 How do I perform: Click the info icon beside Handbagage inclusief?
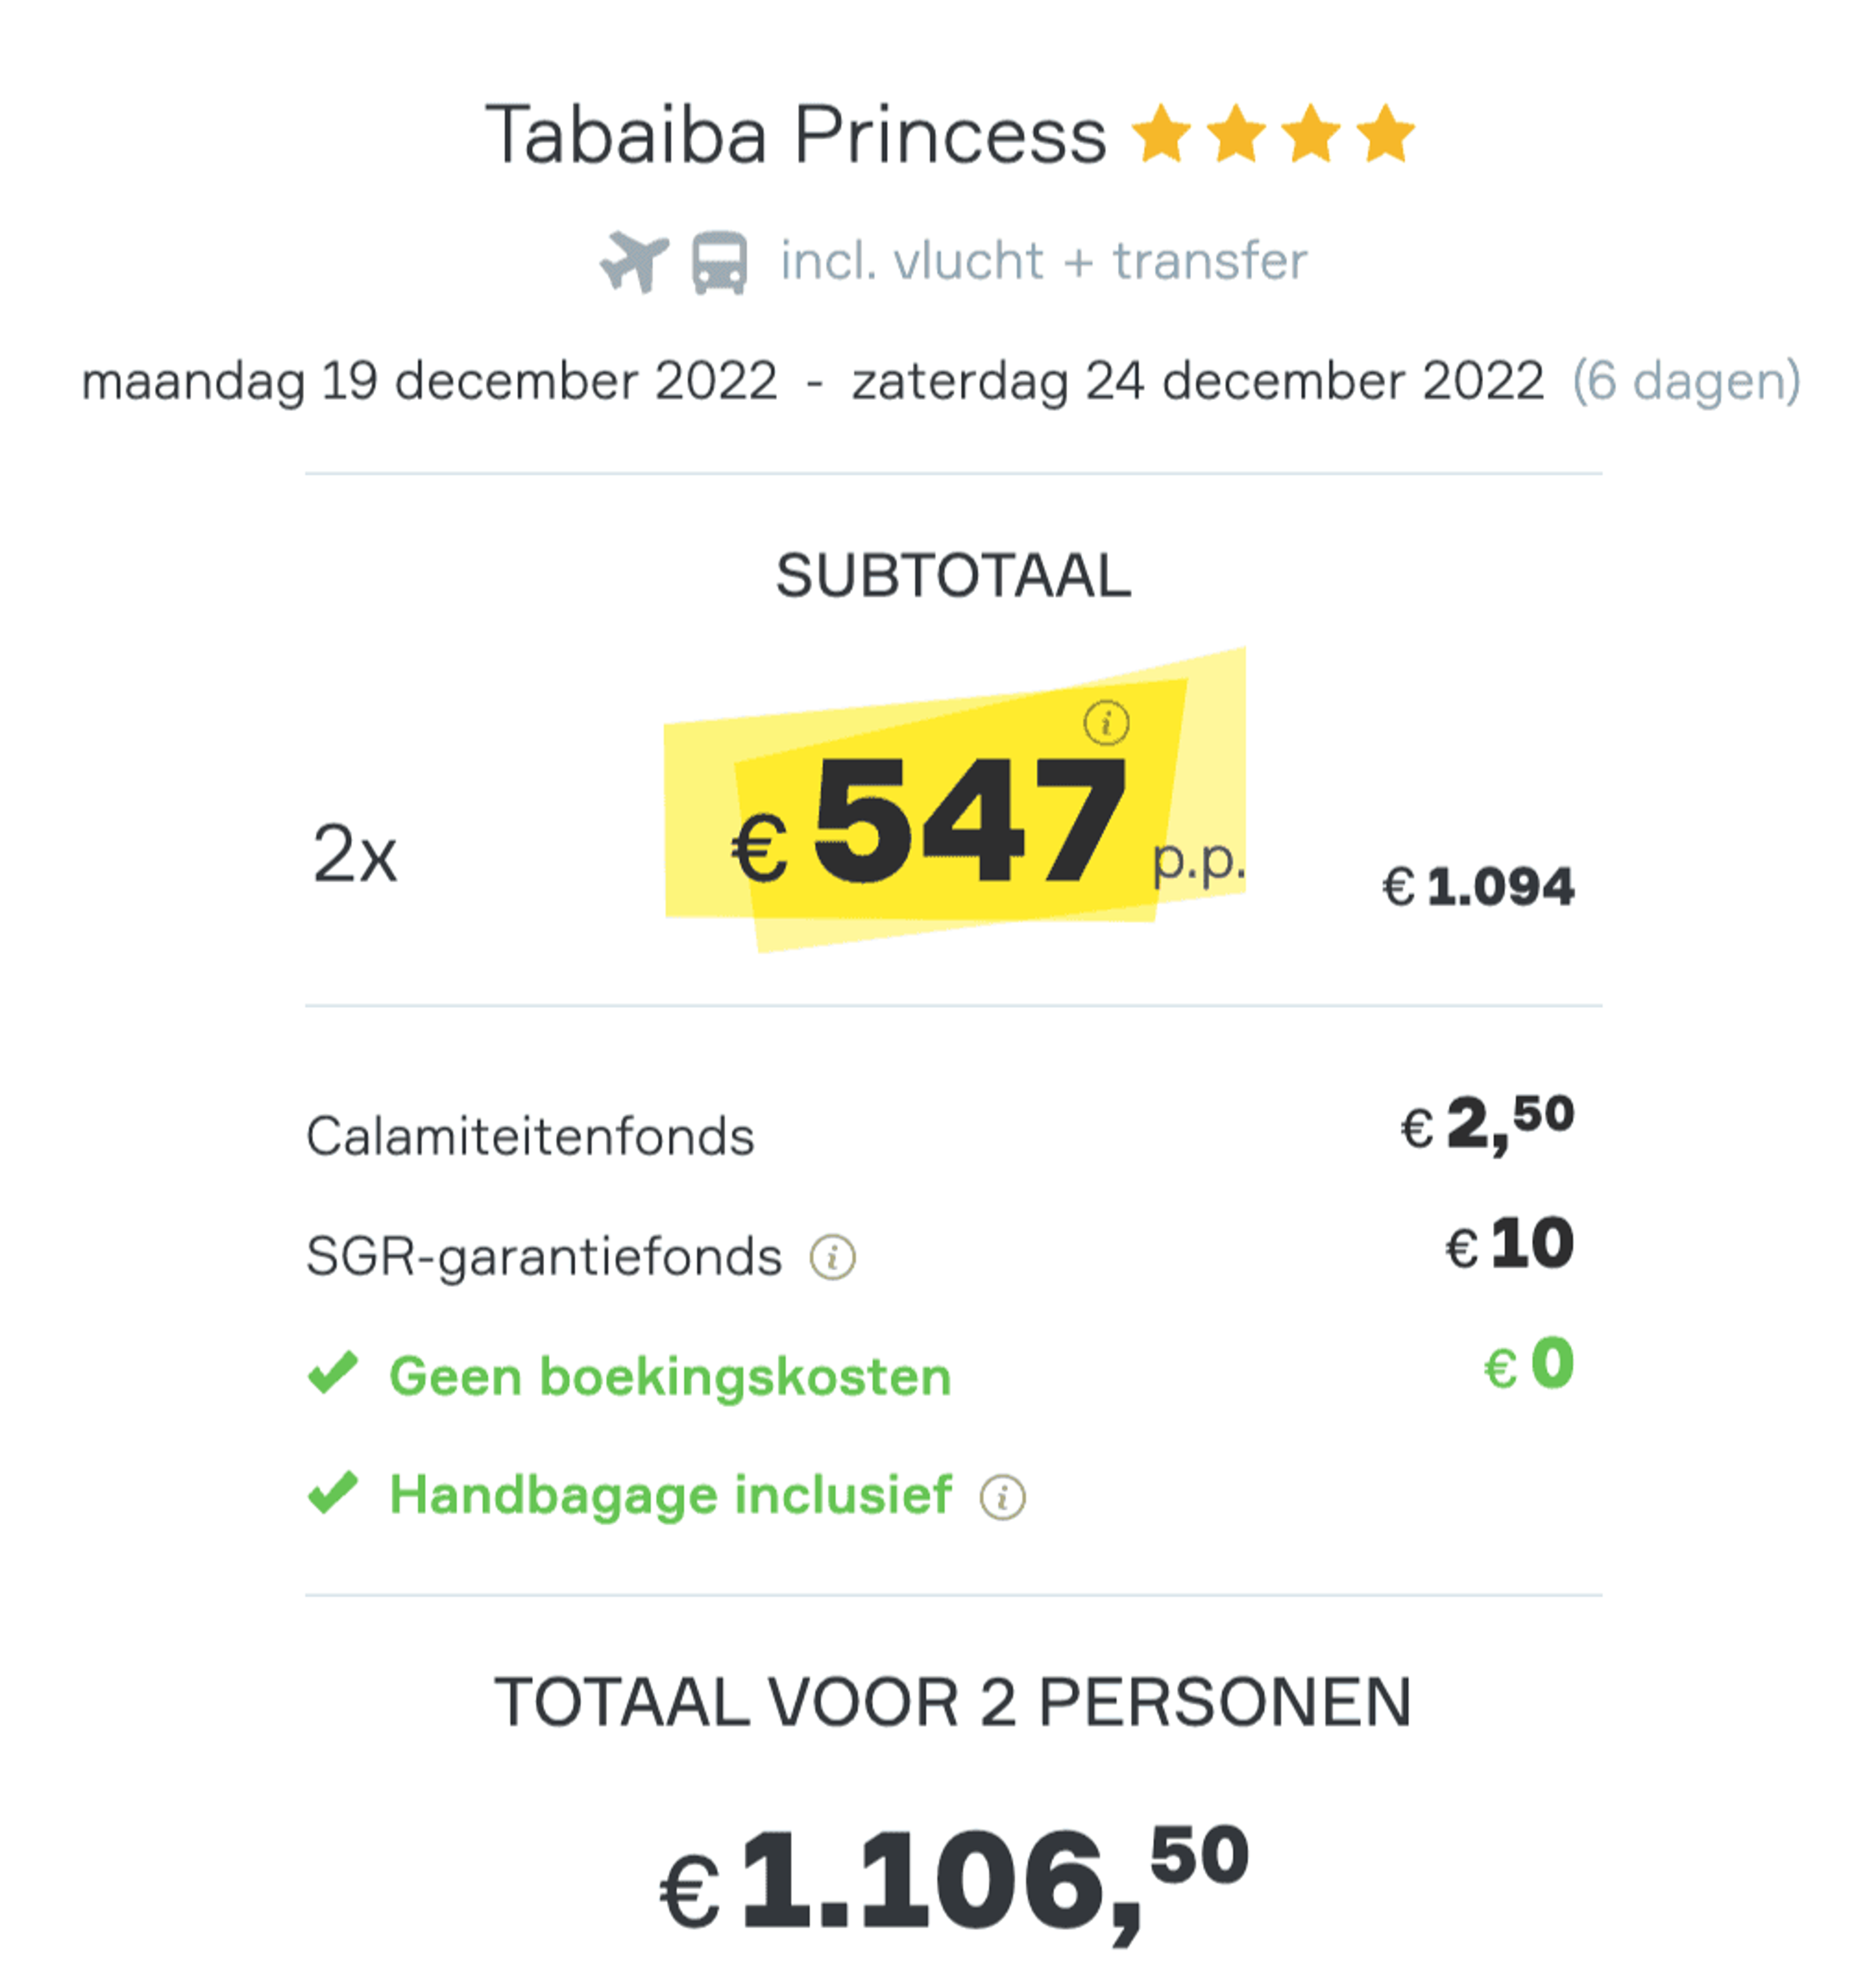[x=1002, y=1497]
